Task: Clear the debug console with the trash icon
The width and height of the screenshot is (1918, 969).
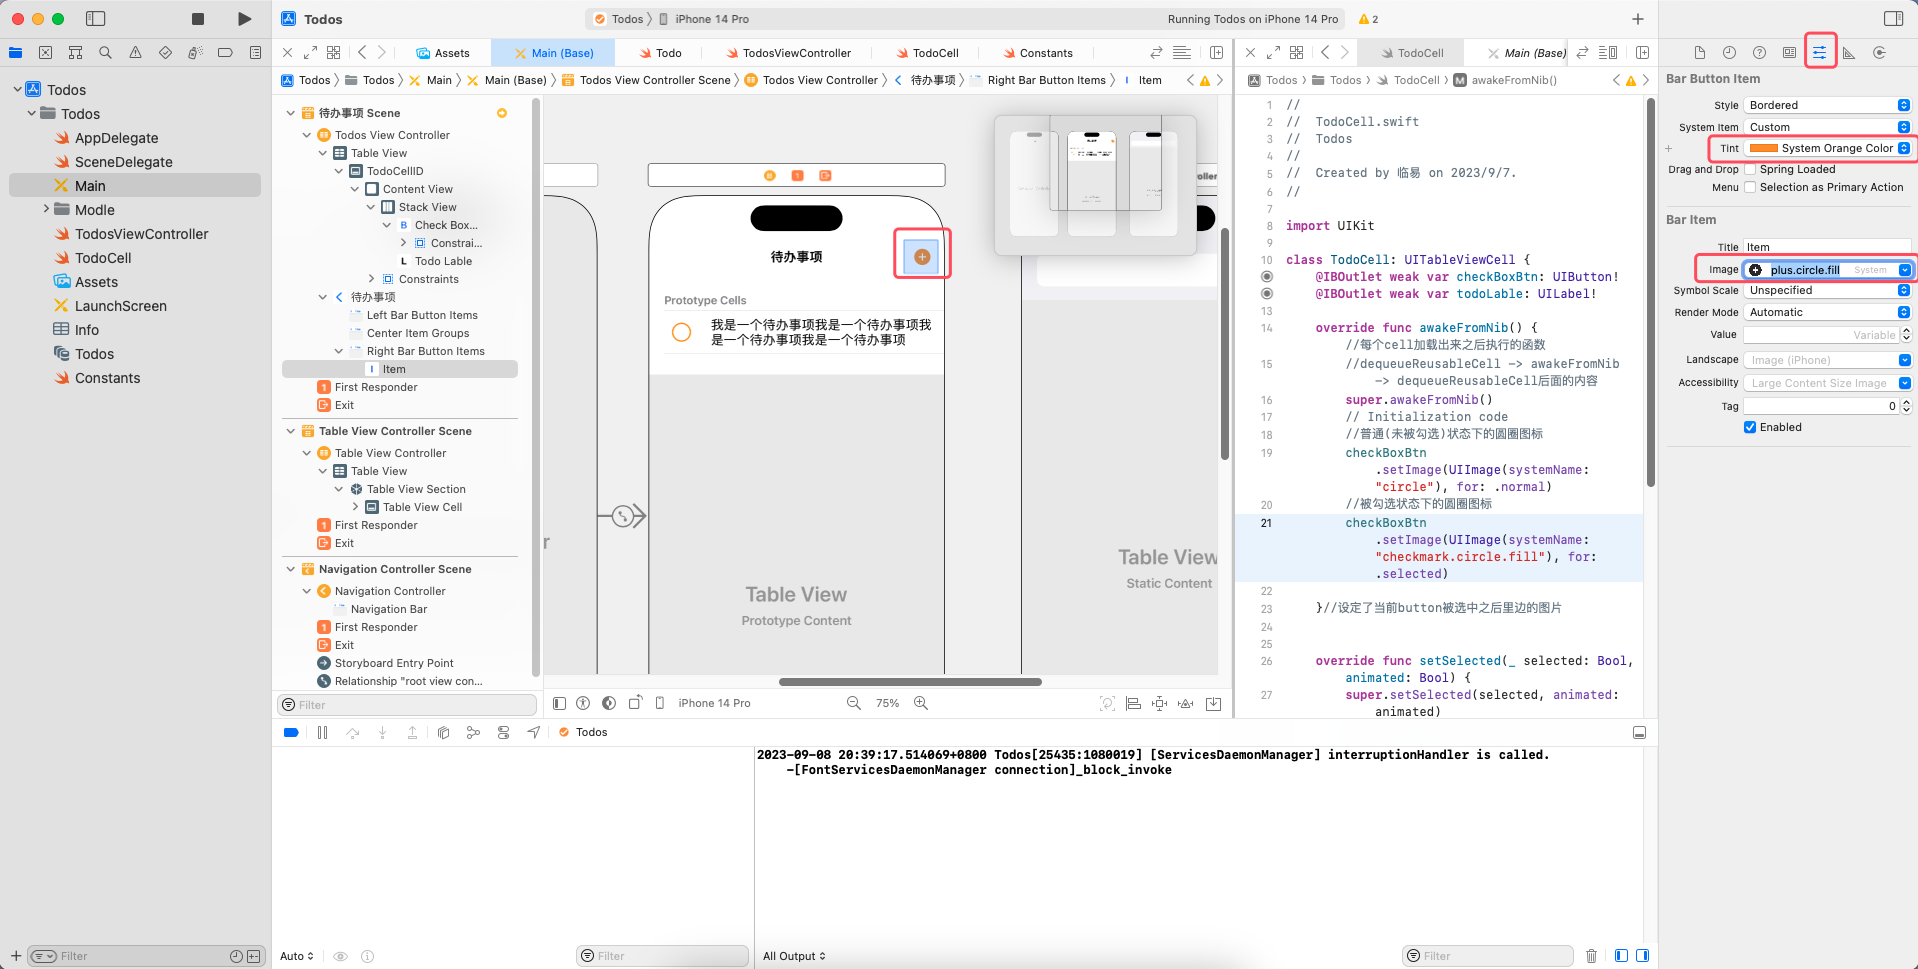Action: [x=1592, y=955]
